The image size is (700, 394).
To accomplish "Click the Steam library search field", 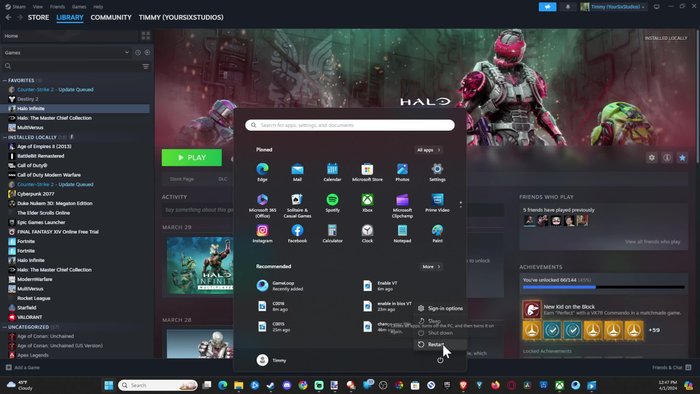I will [71, 66].
